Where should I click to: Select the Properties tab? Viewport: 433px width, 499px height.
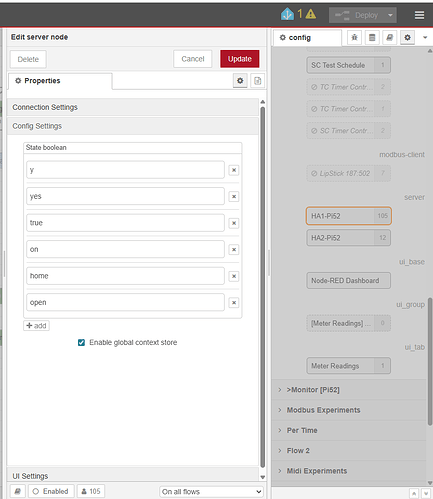coord(60,81)
